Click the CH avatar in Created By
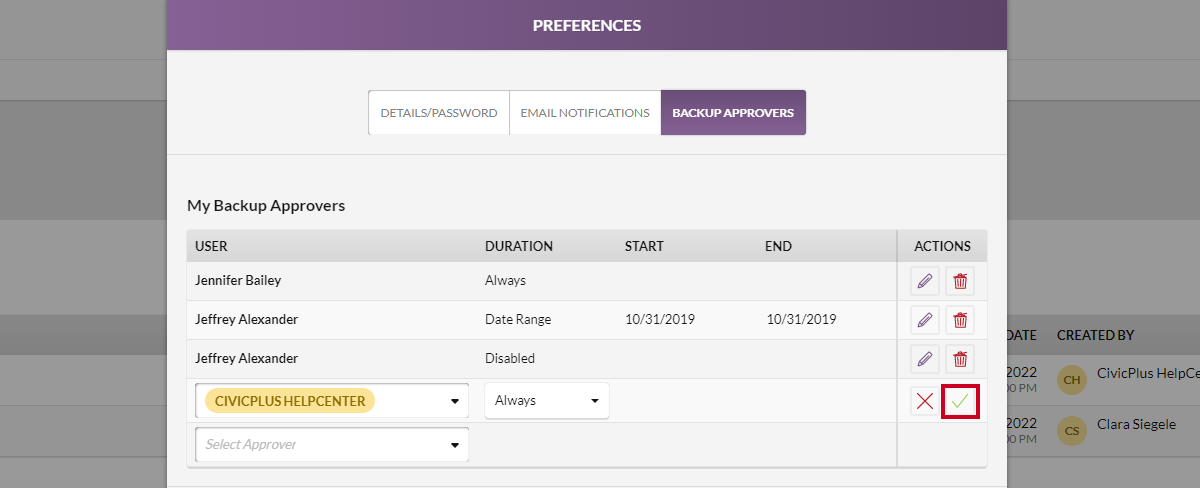Image resolution: width=1200 pixels, height=488 pixels. pos(1072,380)
